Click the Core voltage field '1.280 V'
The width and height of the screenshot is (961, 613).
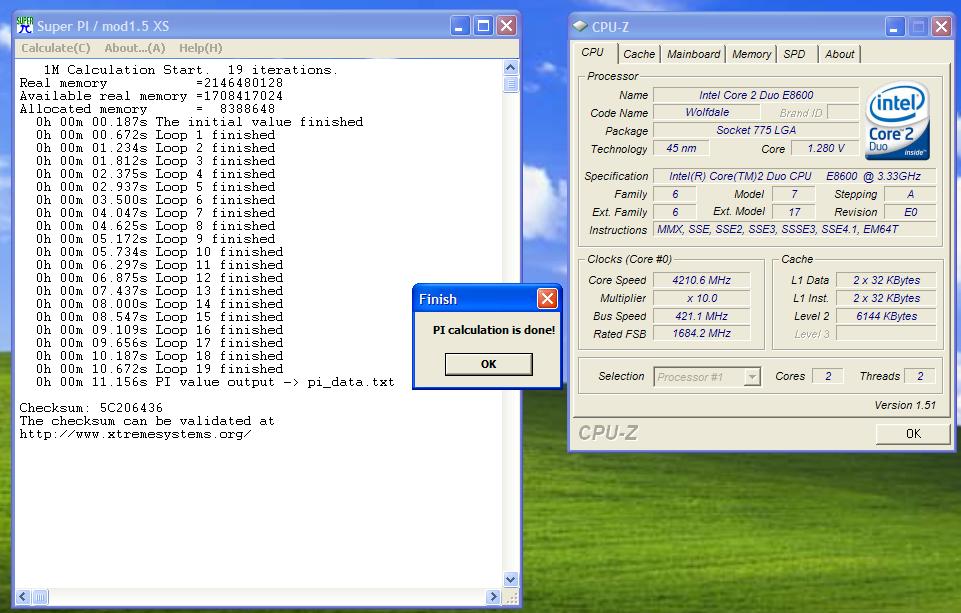pos(826,148)
